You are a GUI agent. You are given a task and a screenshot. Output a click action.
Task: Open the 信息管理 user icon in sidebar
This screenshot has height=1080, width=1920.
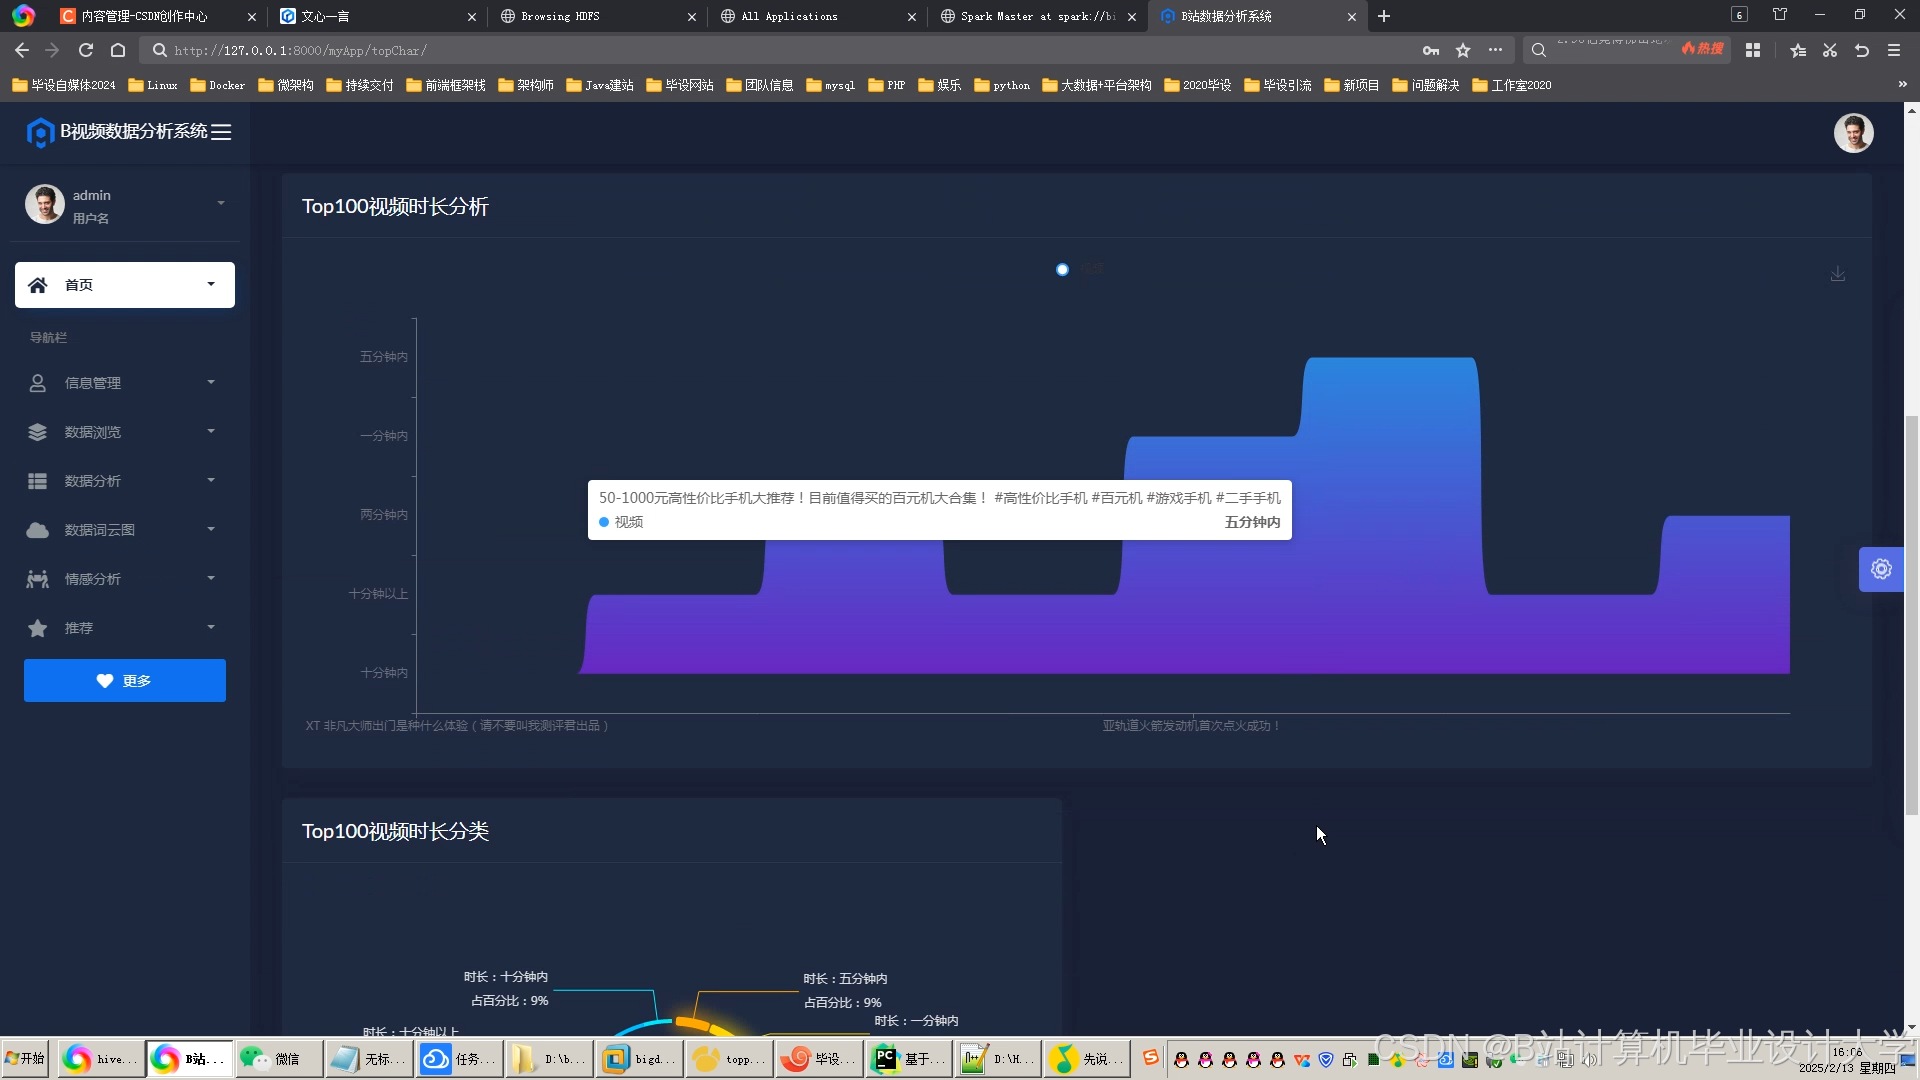point(37,382)
